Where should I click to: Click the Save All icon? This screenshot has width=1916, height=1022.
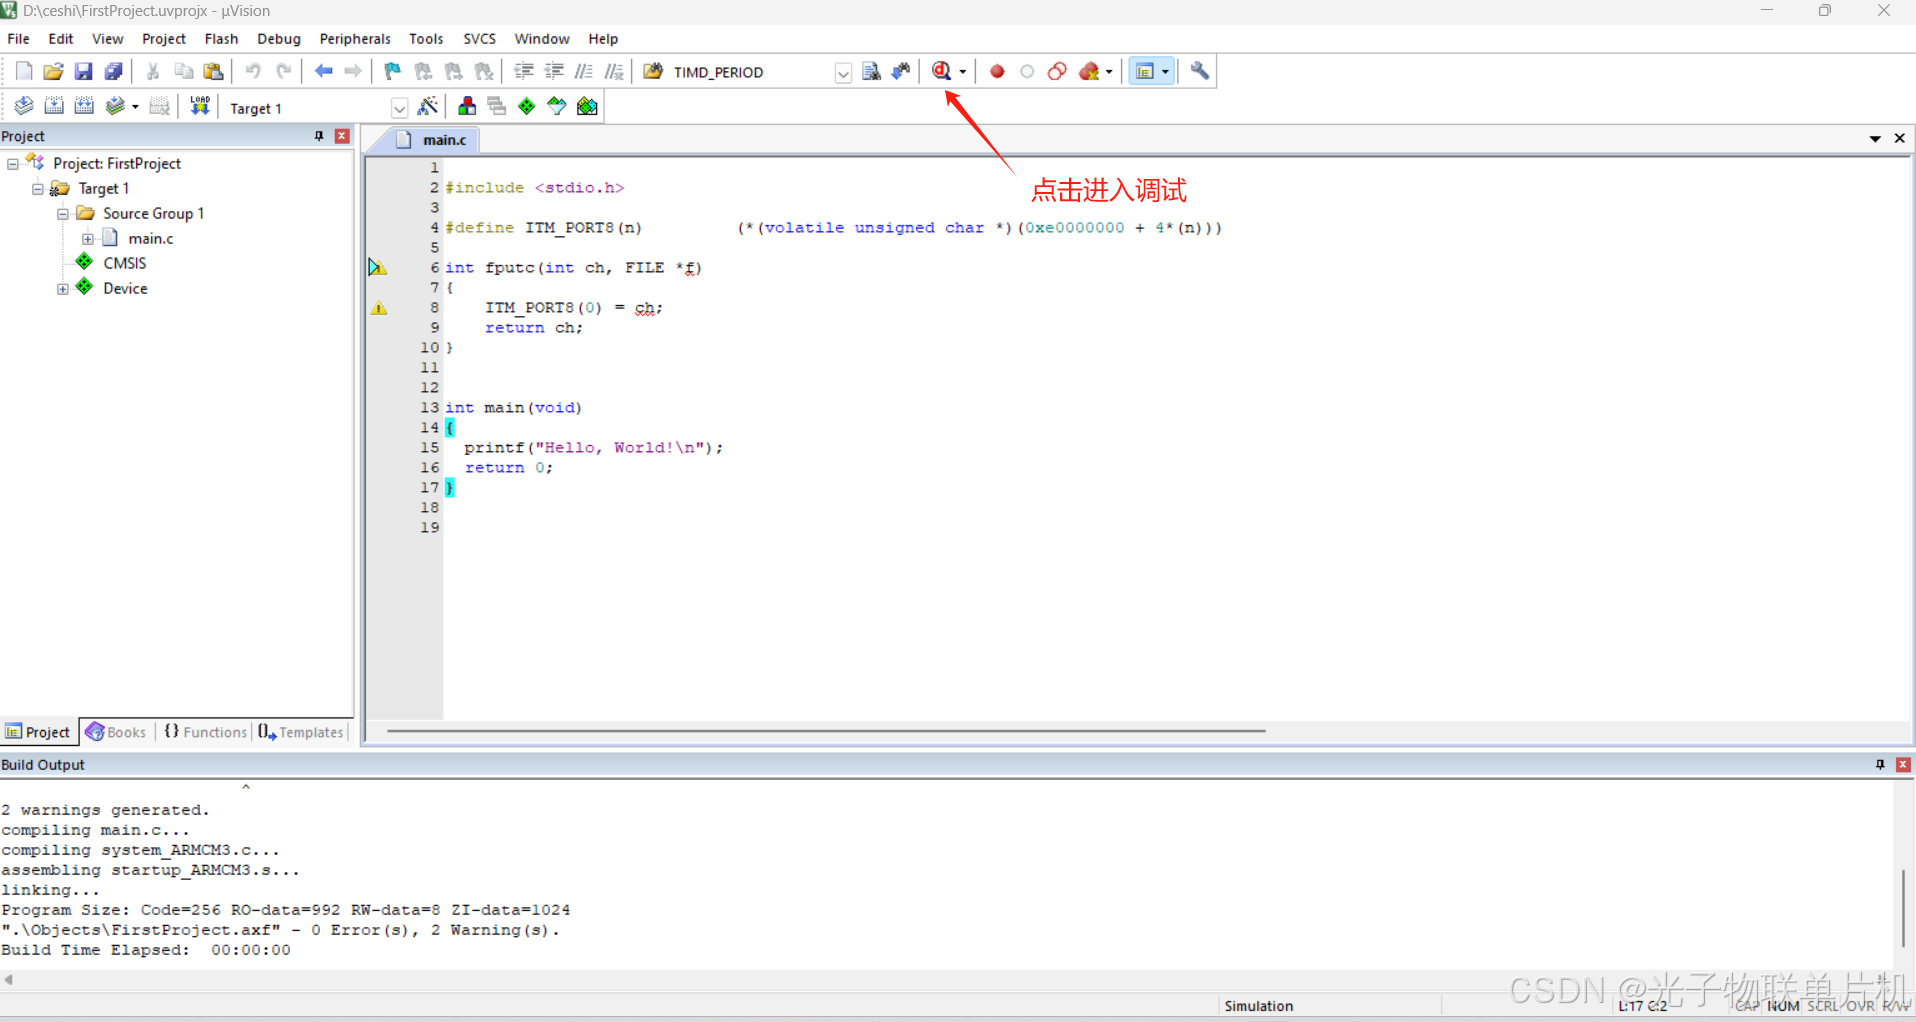(x=113, y=71)
